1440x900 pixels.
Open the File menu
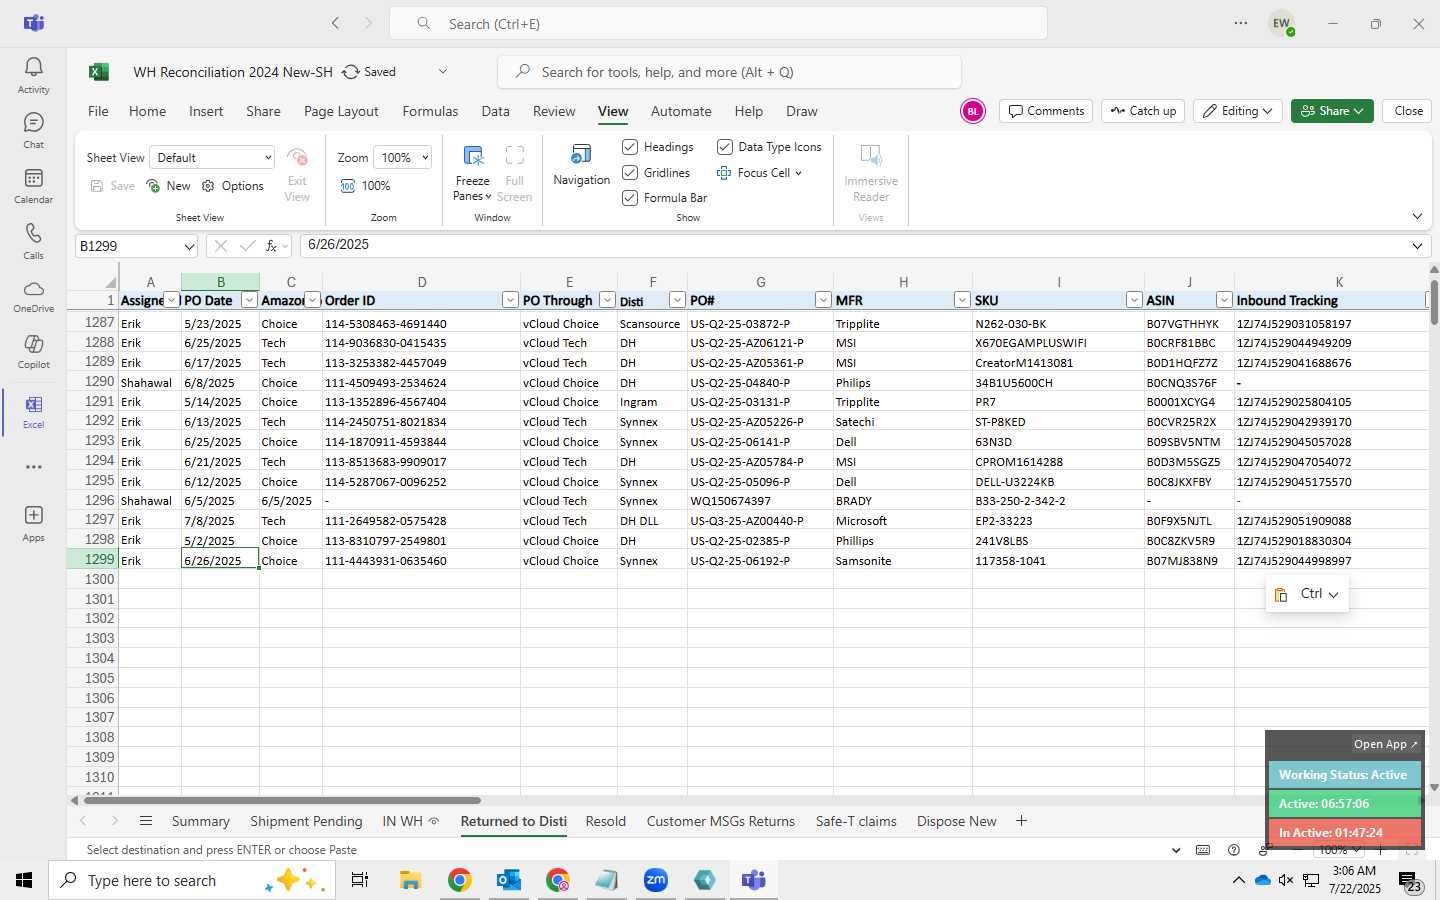tap(98, 111)
